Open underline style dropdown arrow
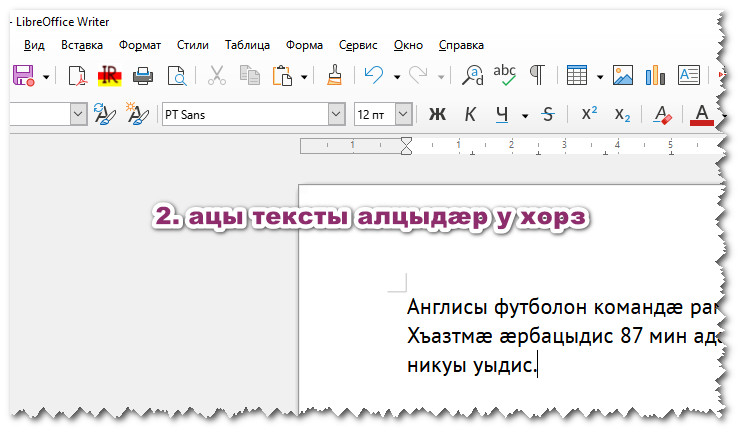 tap(525, 115)
